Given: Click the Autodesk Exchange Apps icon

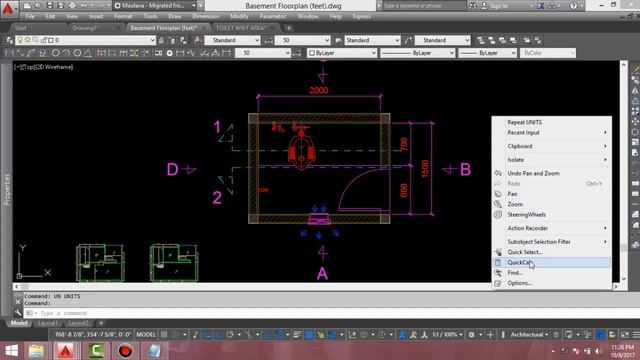Looking at the screenshot, I should pyautogui.click(x=541, y=6).
